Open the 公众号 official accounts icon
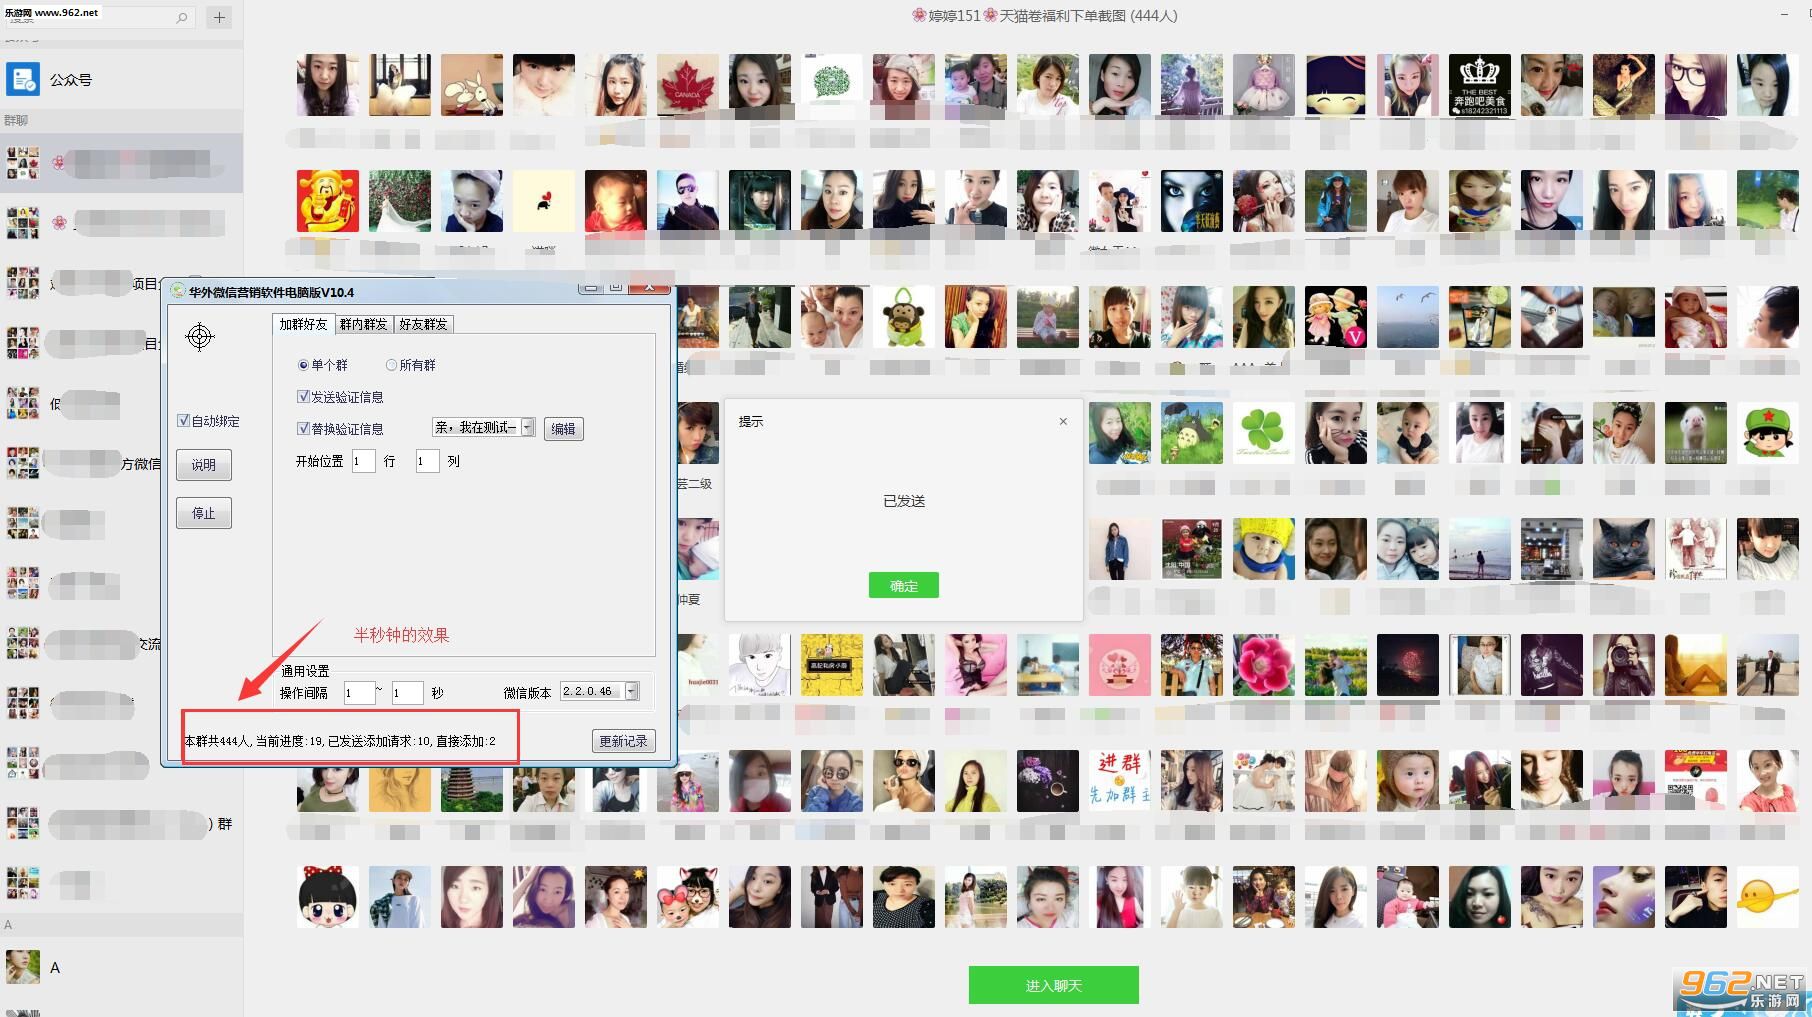The image size is (1812, 1017). click(x=23, y=79)
